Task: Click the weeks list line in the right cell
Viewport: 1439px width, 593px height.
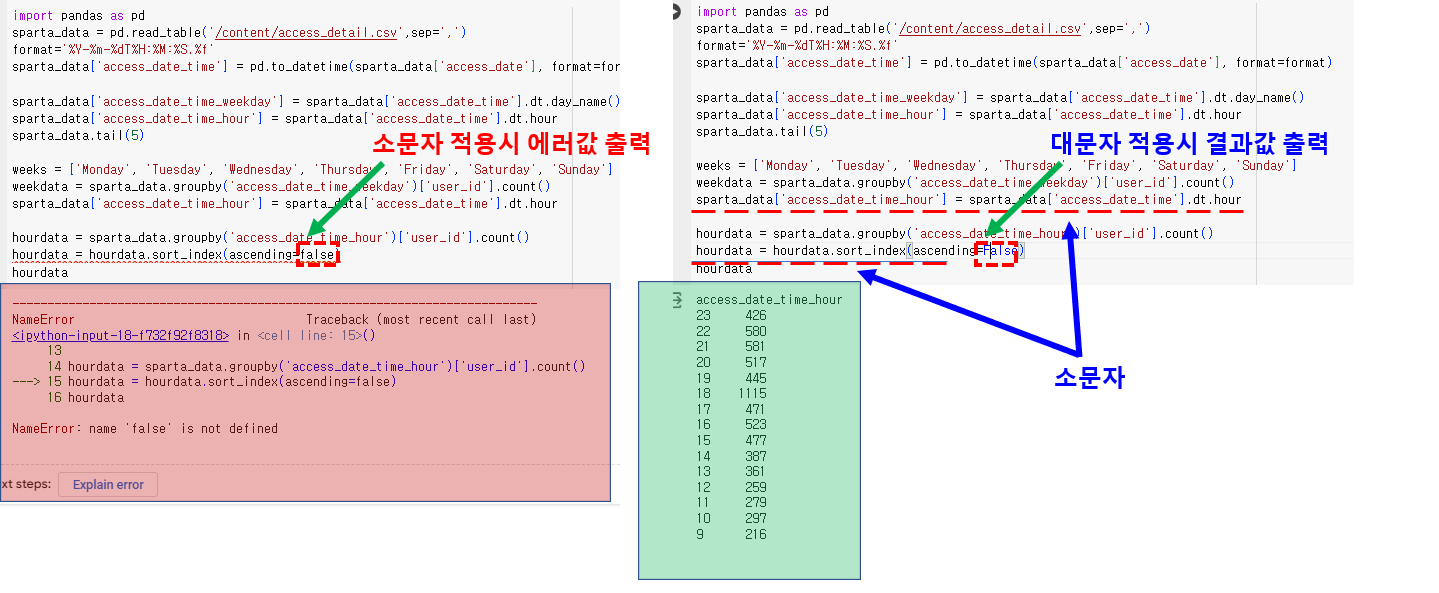Action: point(996,166)
